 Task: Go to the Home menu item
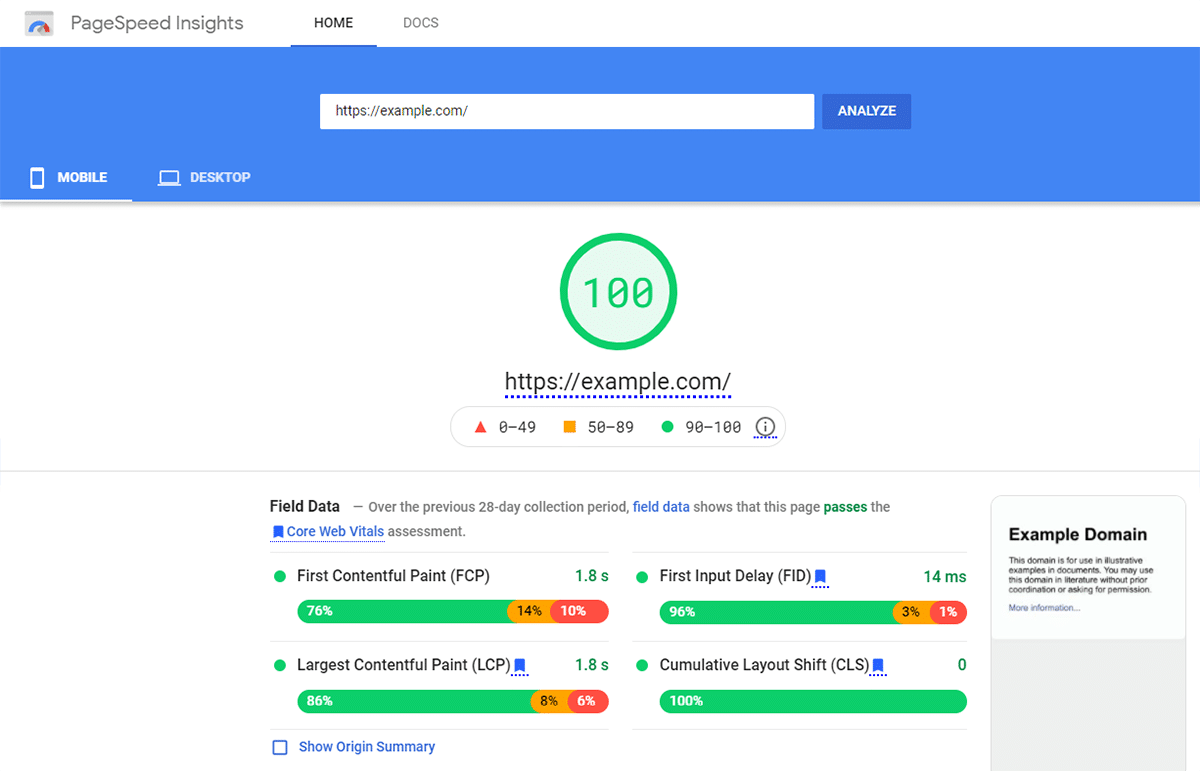coord(333,23)
